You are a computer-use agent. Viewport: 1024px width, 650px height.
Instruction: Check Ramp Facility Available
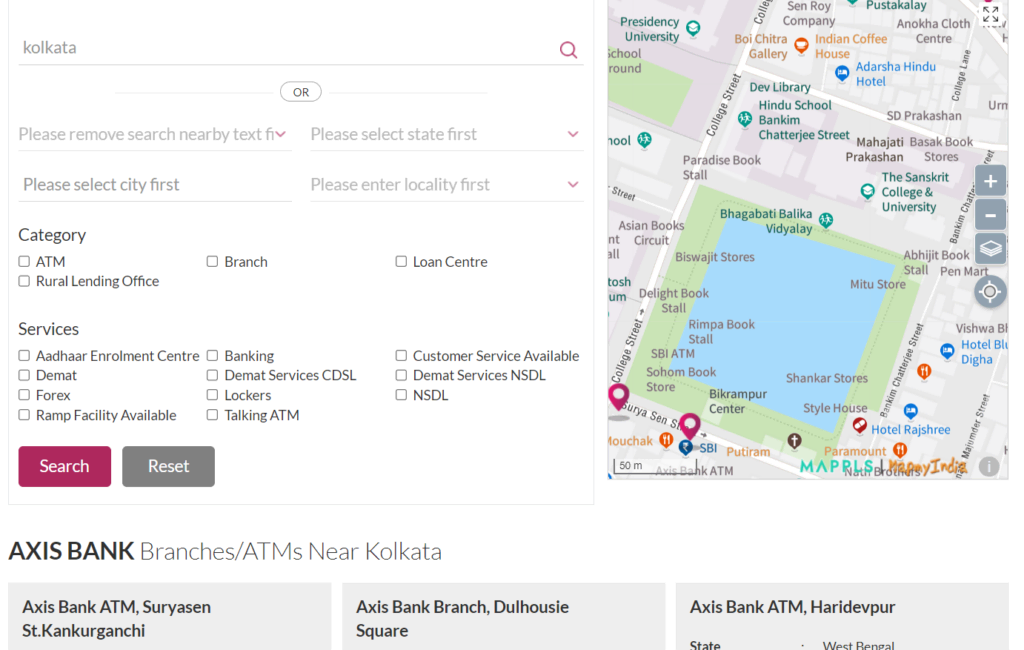pyautogui.click(x=24, y=415)
